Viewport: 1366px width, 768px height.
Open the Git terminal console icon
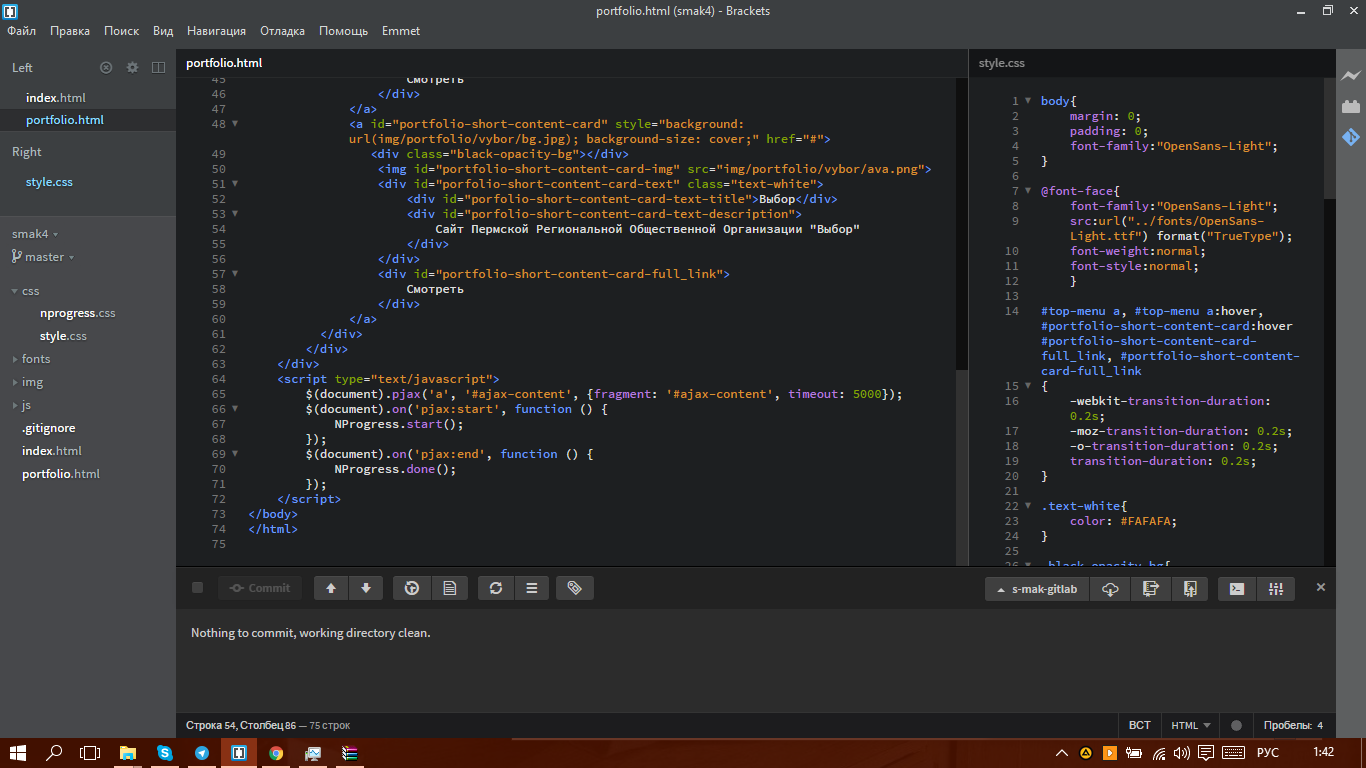coord(1237,589)
